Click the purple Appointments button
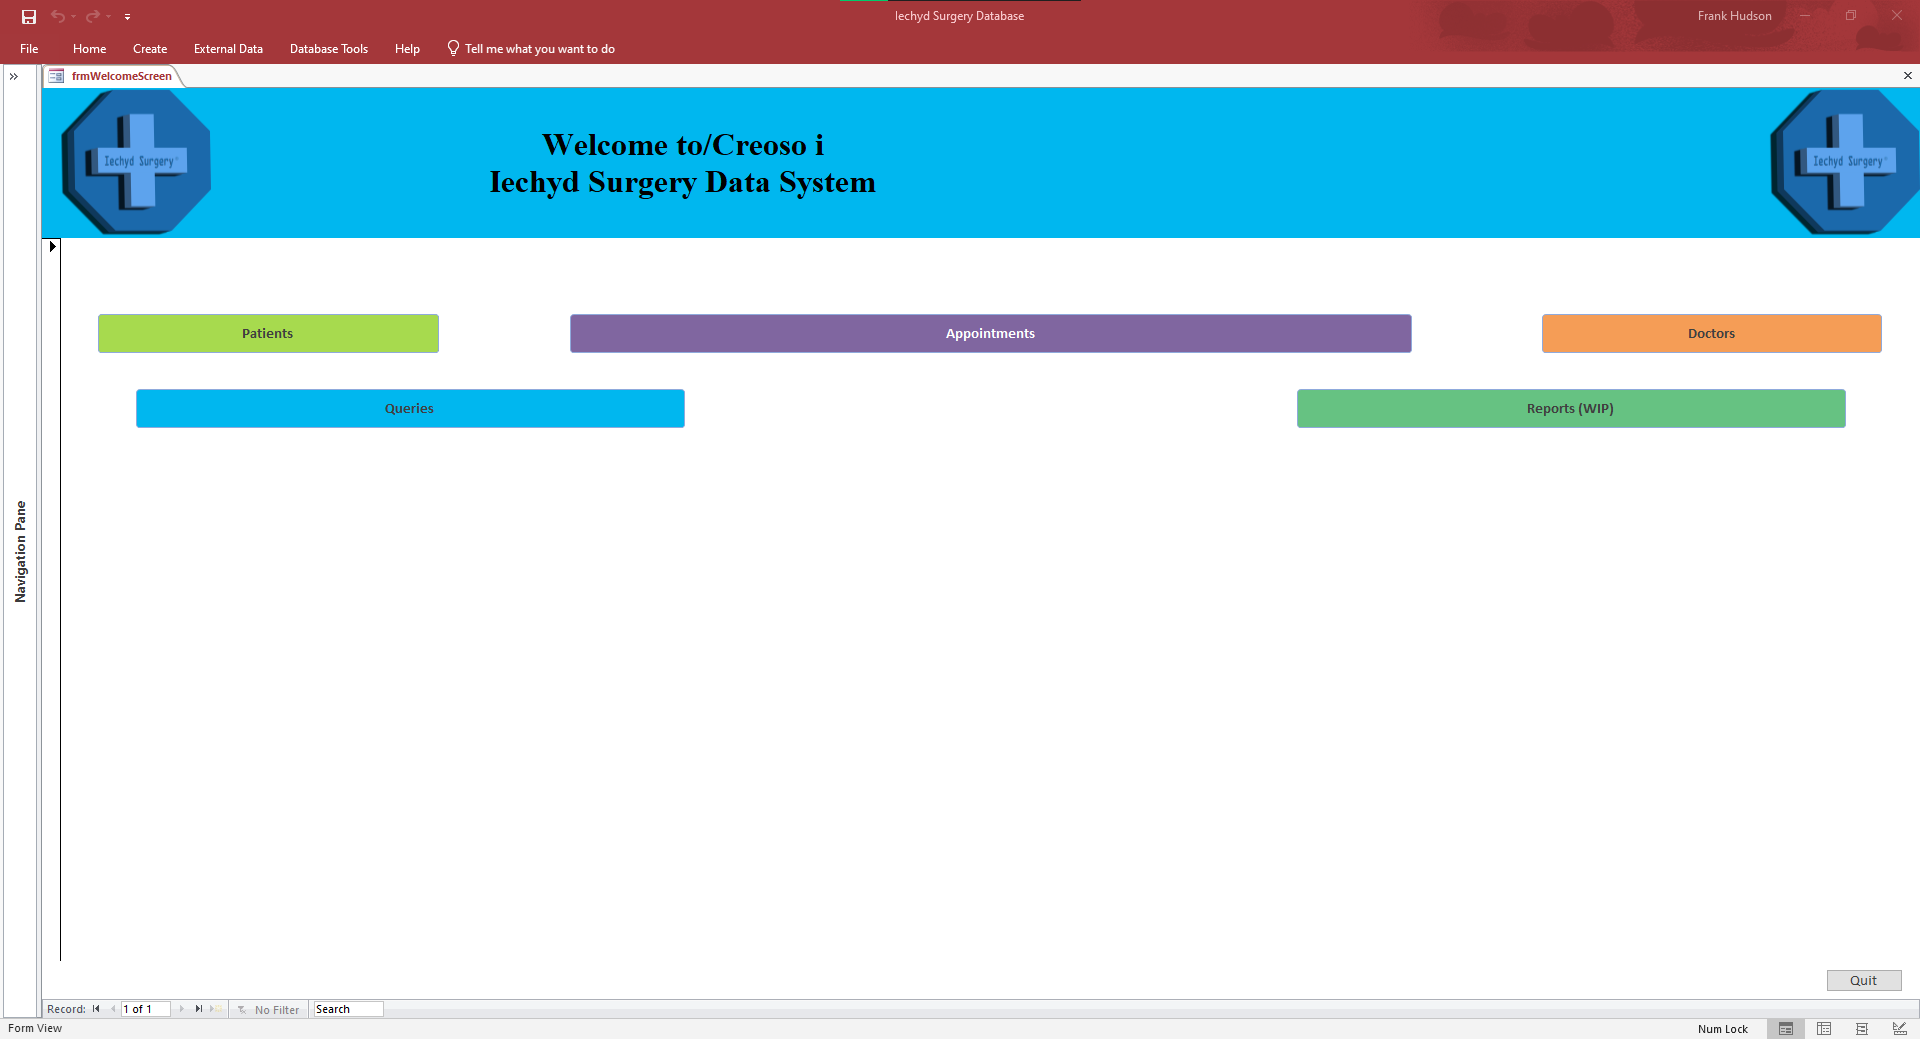Image resolution: width=1920 pixels, height=1039 pixels. point(990,334)
